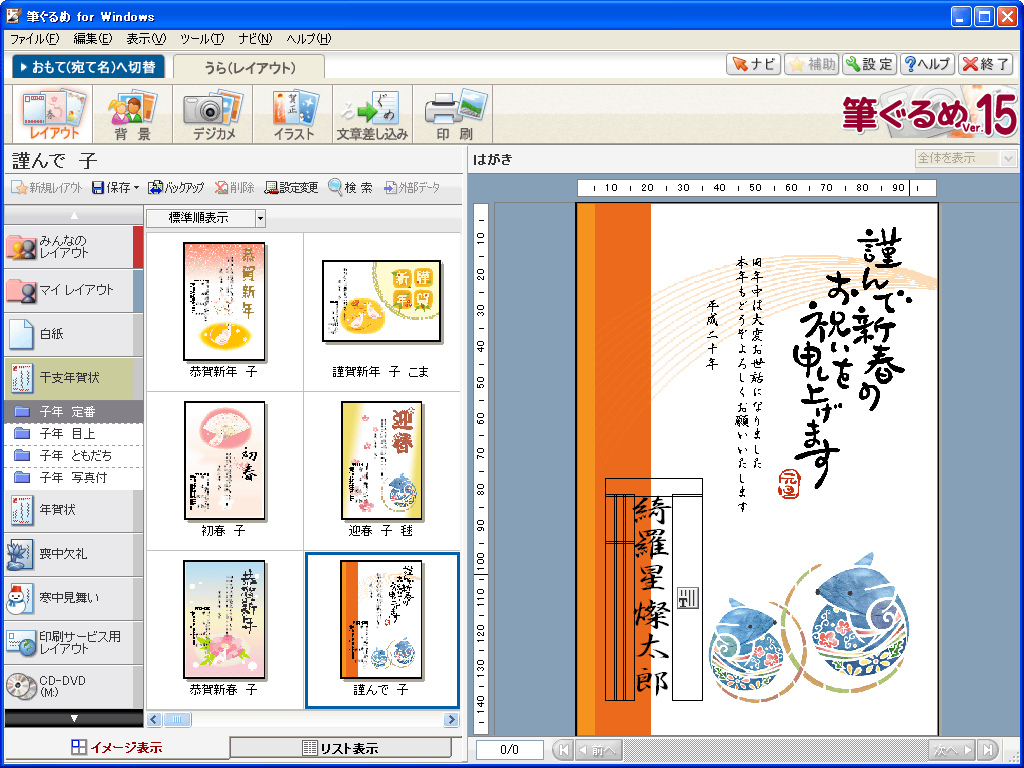The height and width of the screenshot is (768, 1024).
Task: Click the 0/0 page counter field
Action: (x=509, y=750)
